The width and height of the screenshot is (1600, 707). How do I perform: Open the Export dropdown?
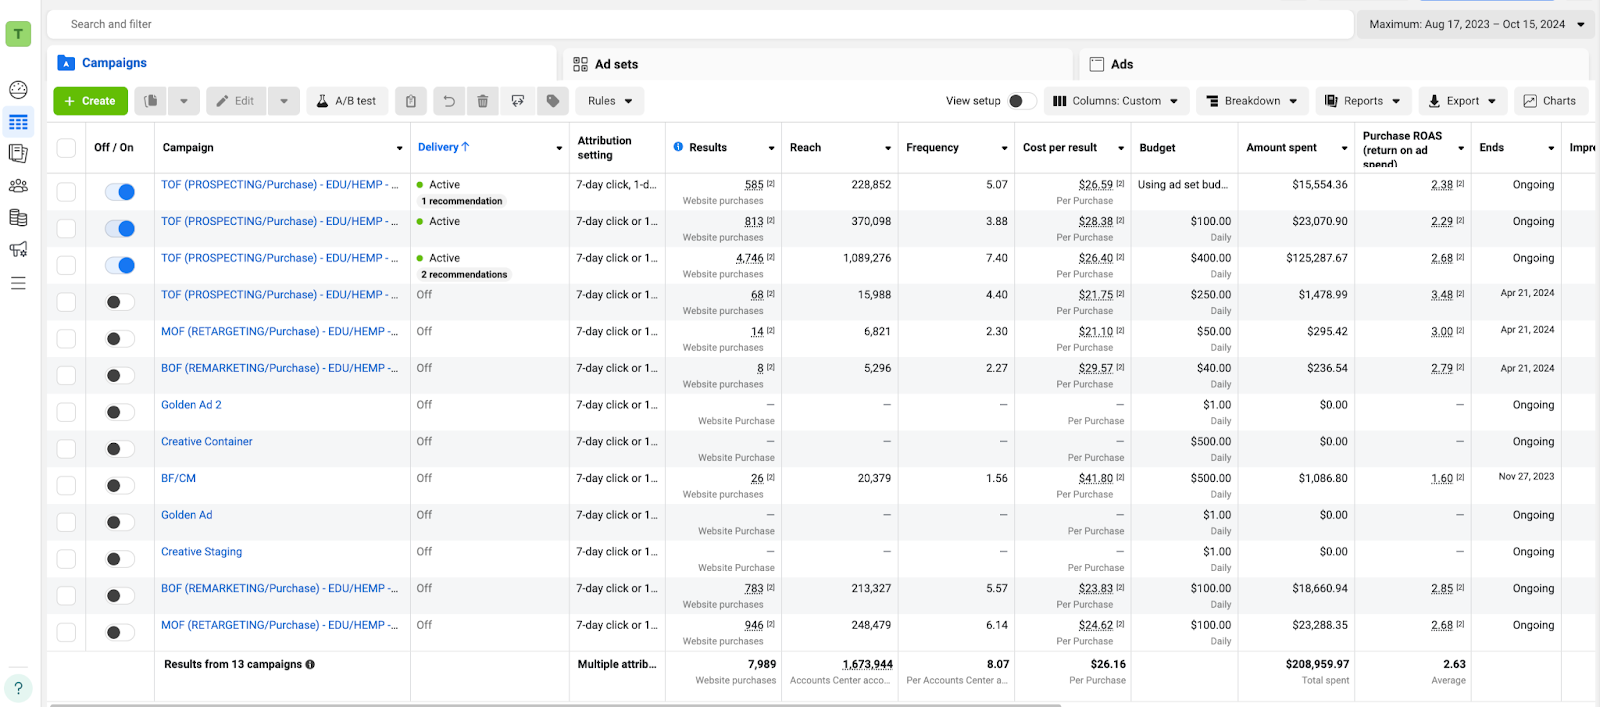(x=1462, y=101)
